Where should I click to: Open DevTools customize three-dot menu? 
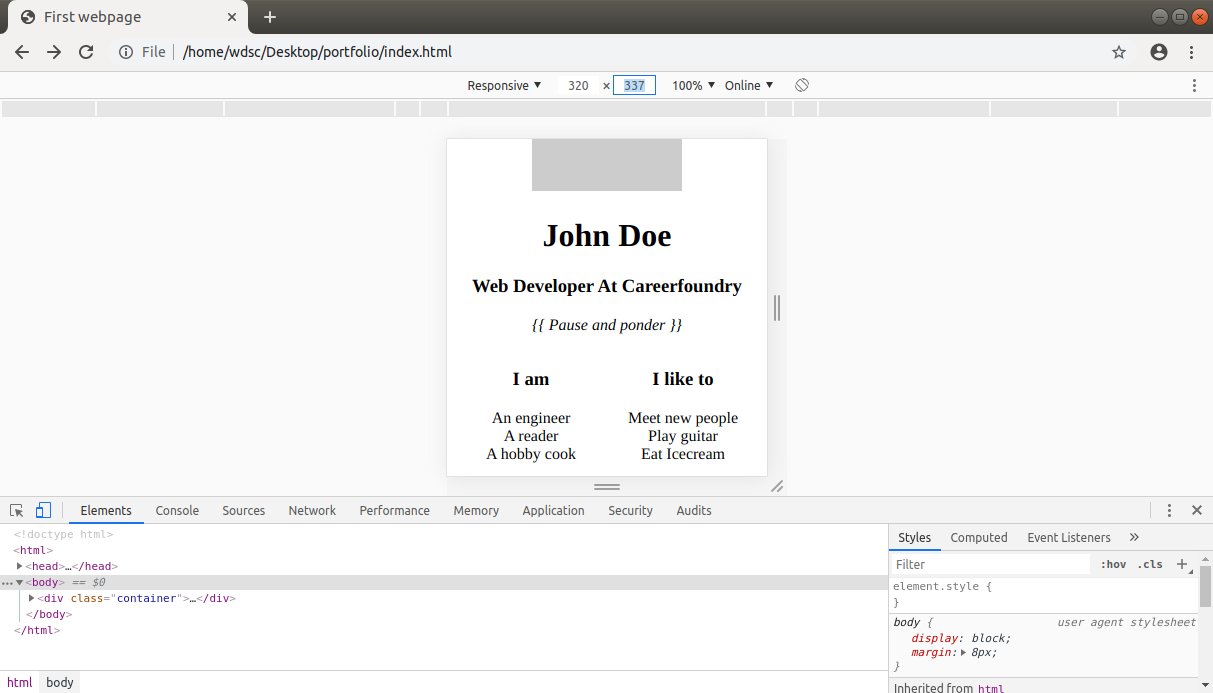1169,510
